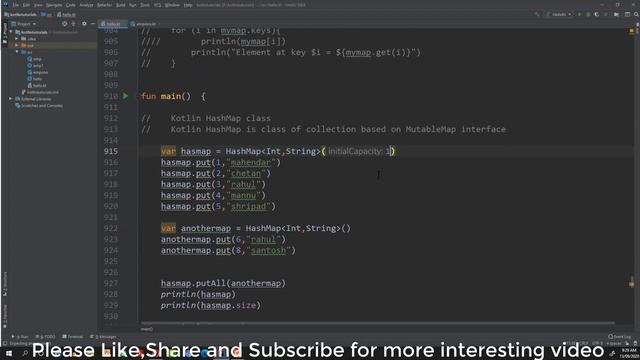Select kotlintutorials.iml file in tree

(40, 92)
